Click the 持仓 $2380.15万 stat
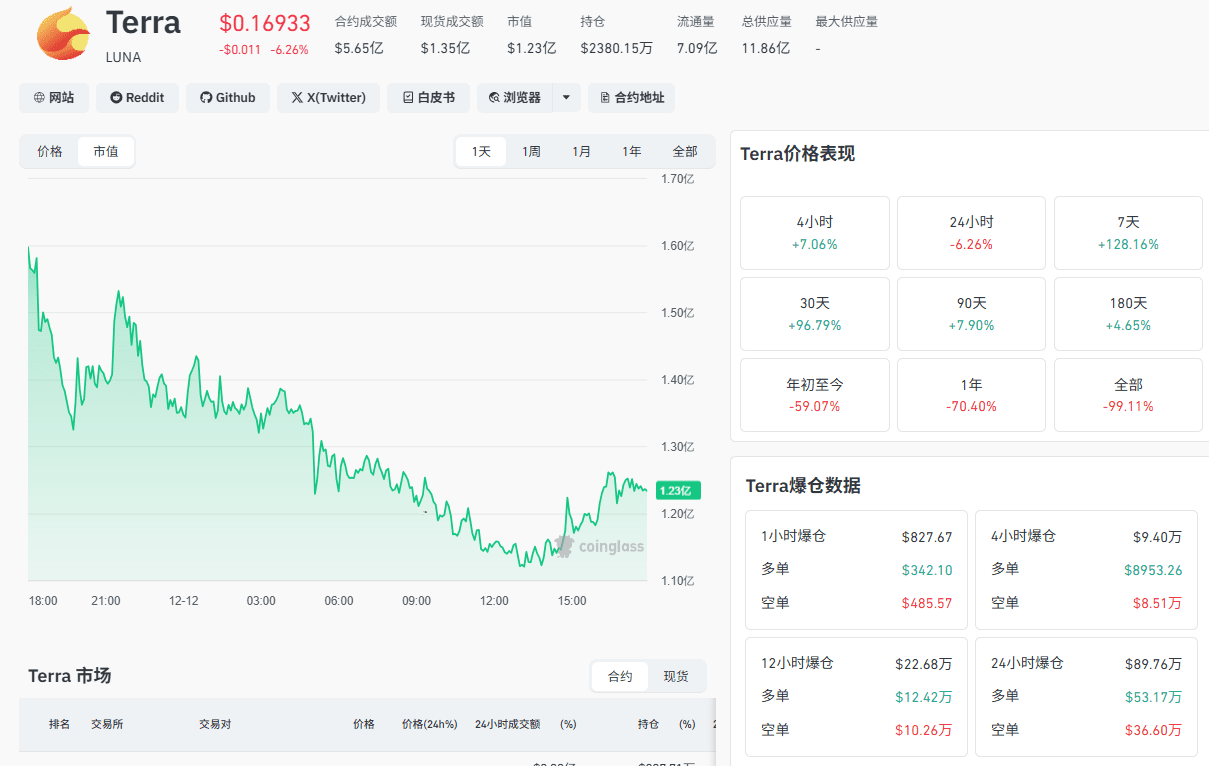This screenshot has height=766, width=1209. coord(616,35)
